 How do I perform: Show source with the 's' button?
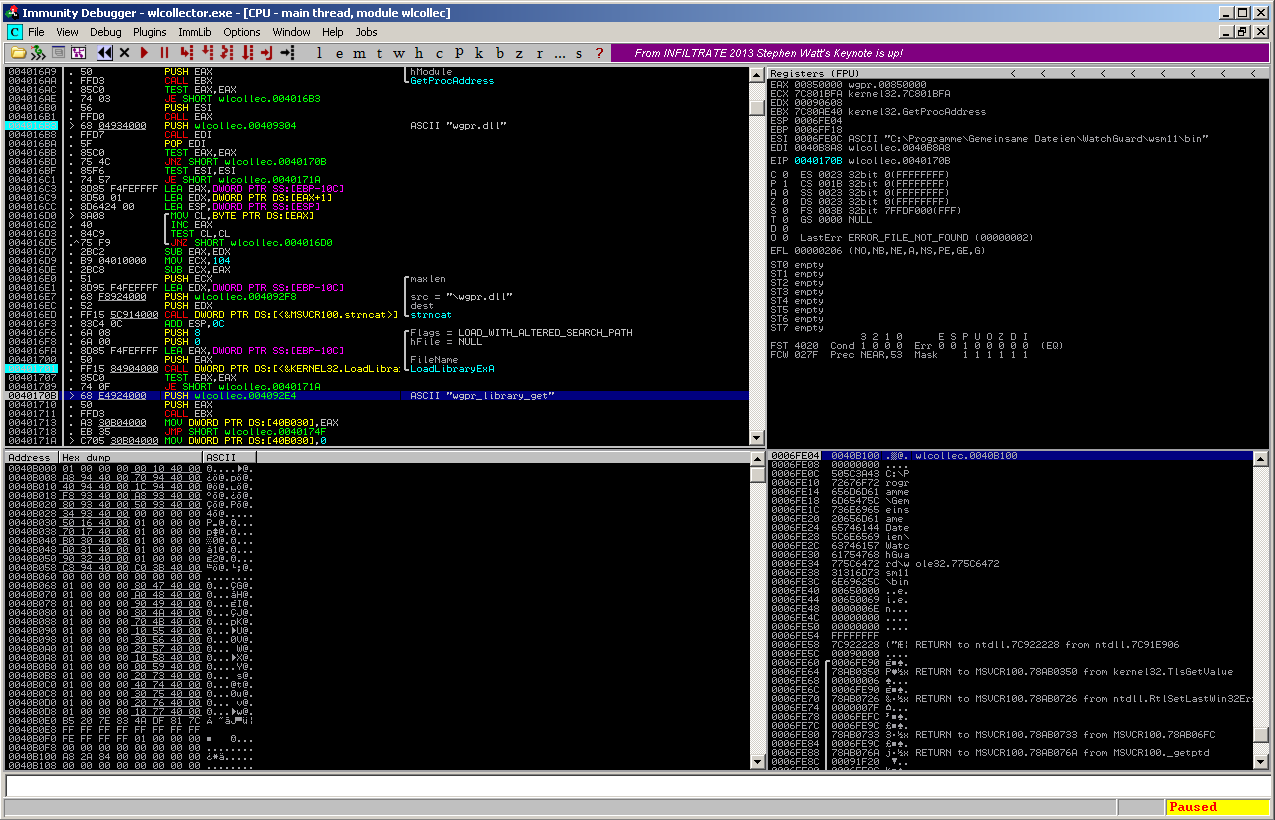[579, 52]
